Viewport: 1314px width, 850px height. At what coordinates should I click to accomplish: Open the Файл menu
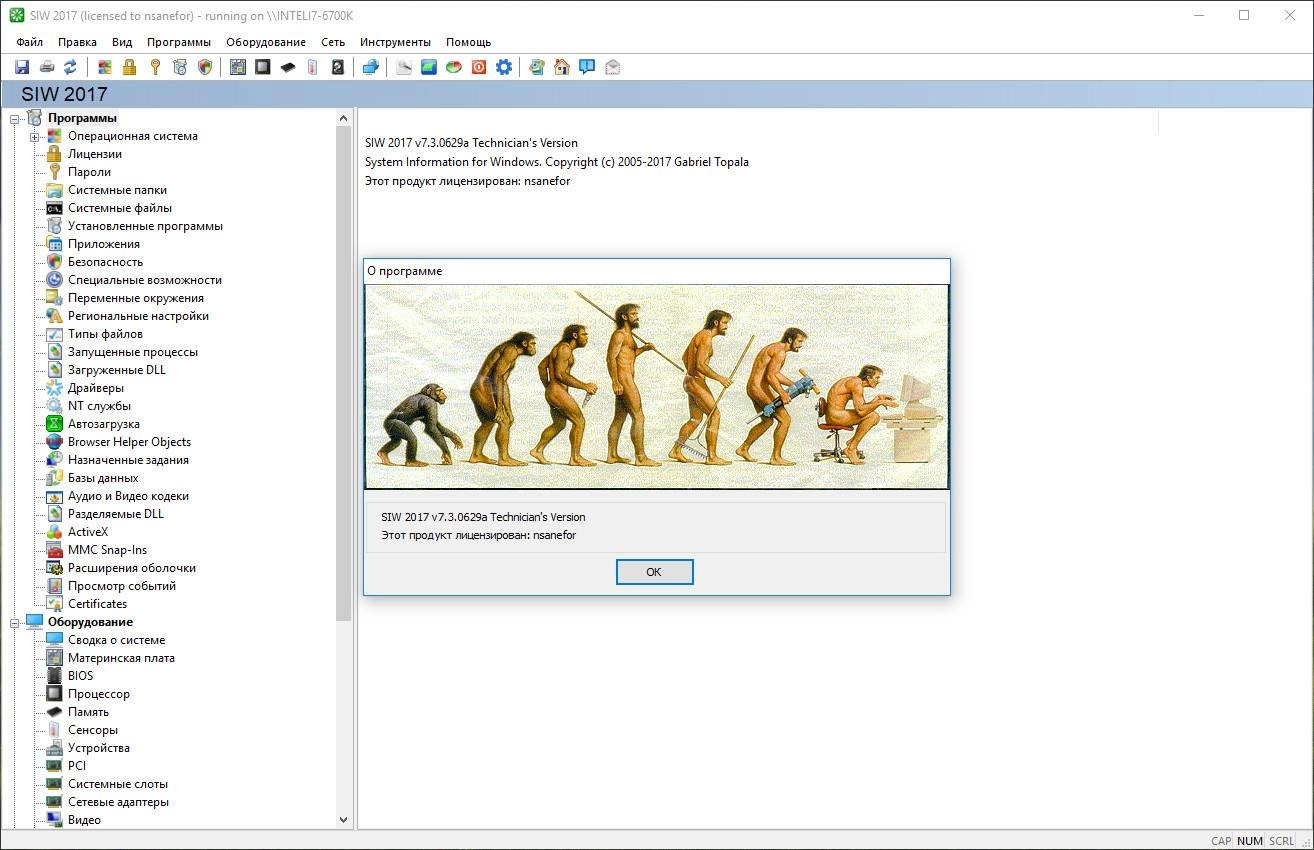(30, 42)
